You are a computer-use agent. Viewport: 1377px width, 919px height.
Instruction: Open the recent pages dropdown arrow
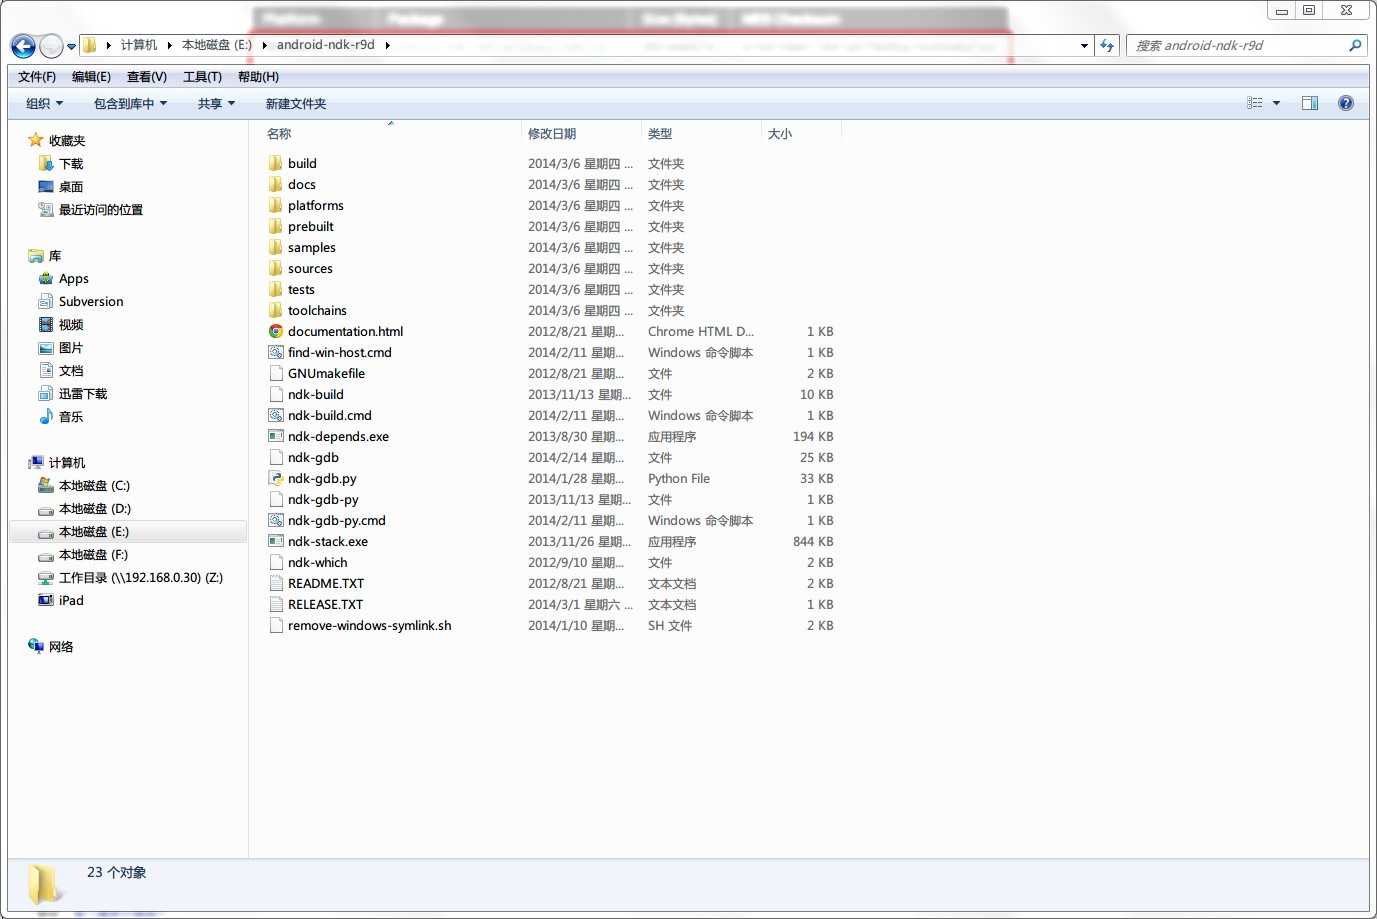(x=71, y=46)
